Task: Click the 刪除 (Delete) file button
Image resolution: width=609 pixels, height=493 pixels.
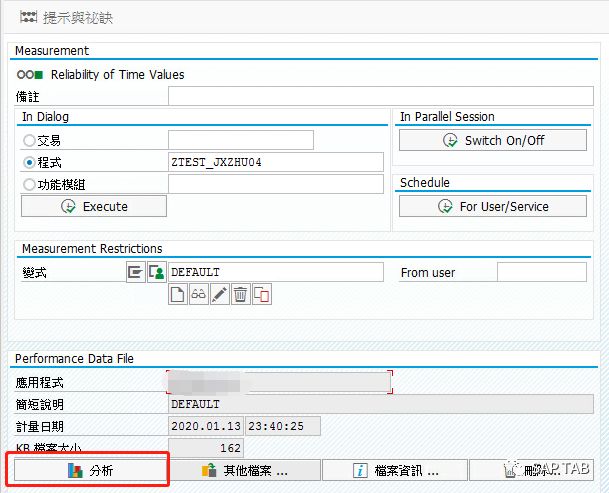Action: 531,470
